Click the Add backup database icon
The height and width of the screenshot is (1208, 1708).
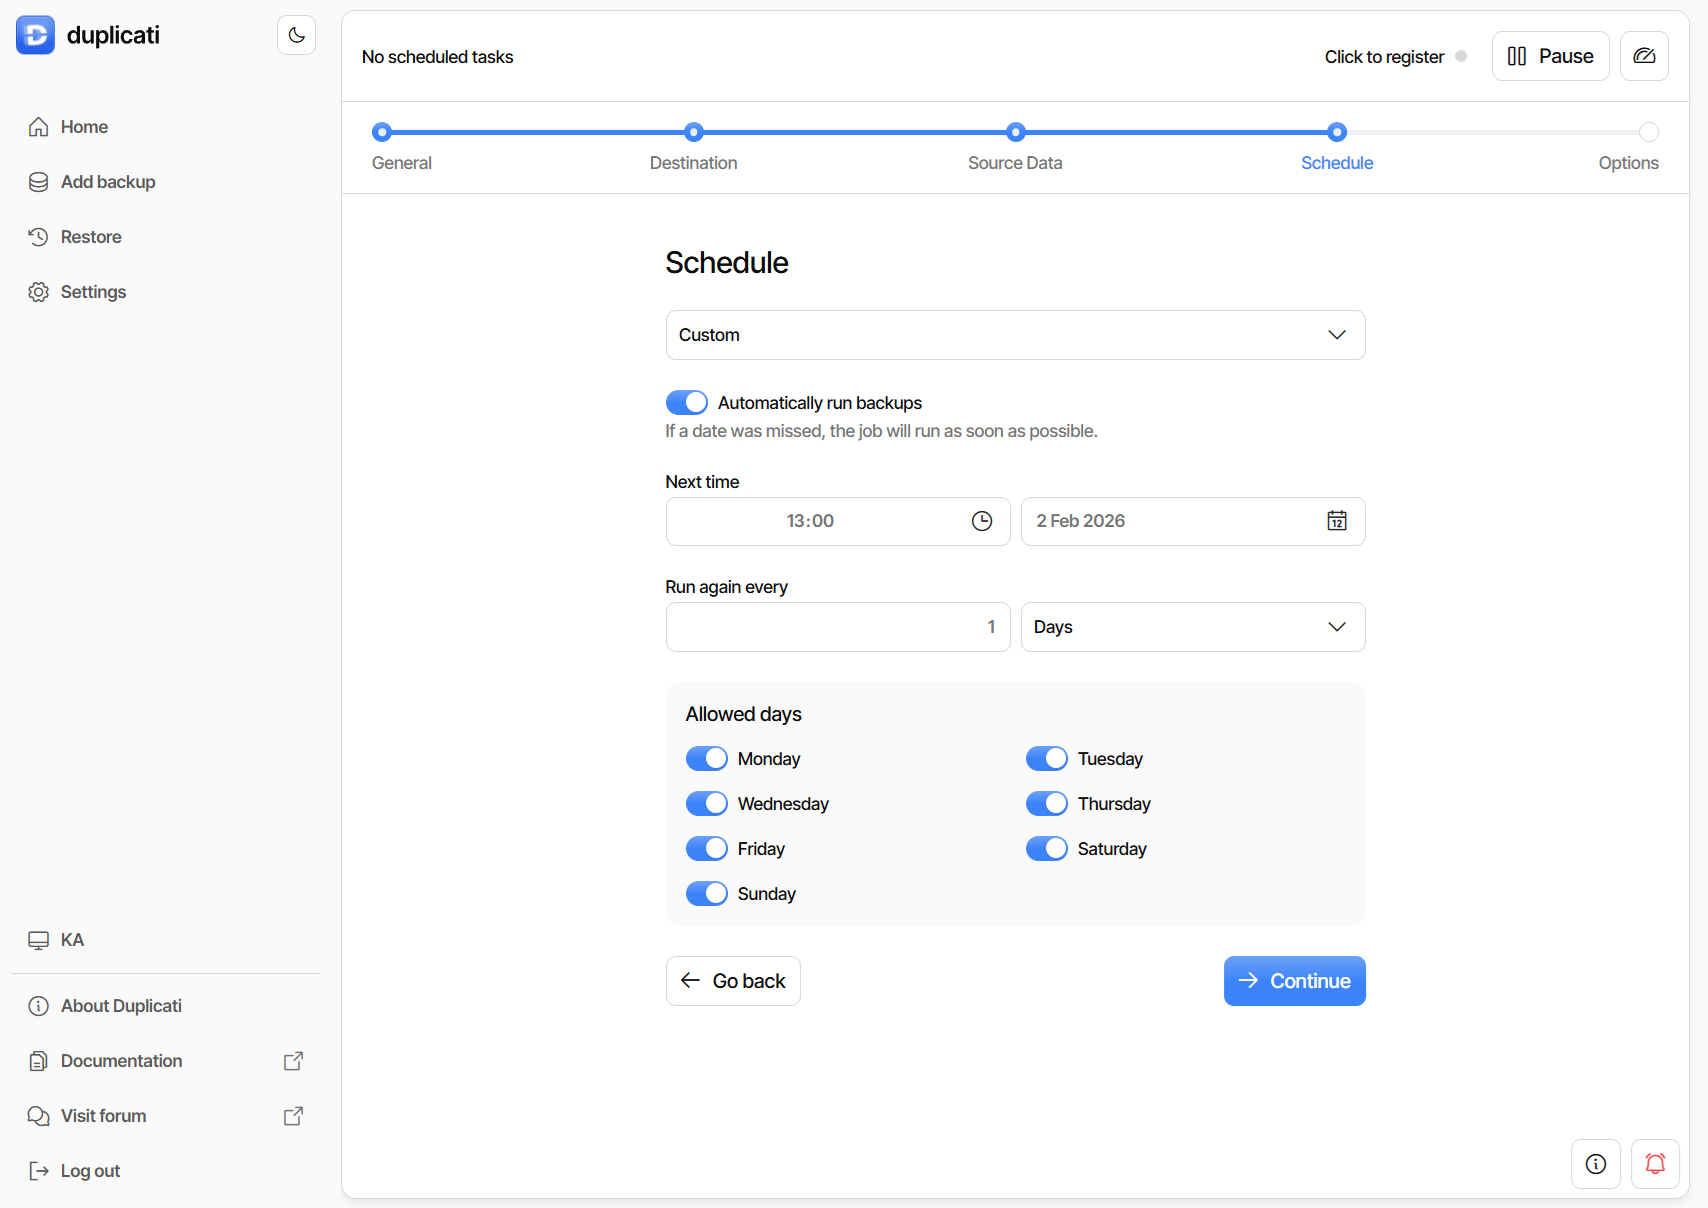(x=38, y=182)
